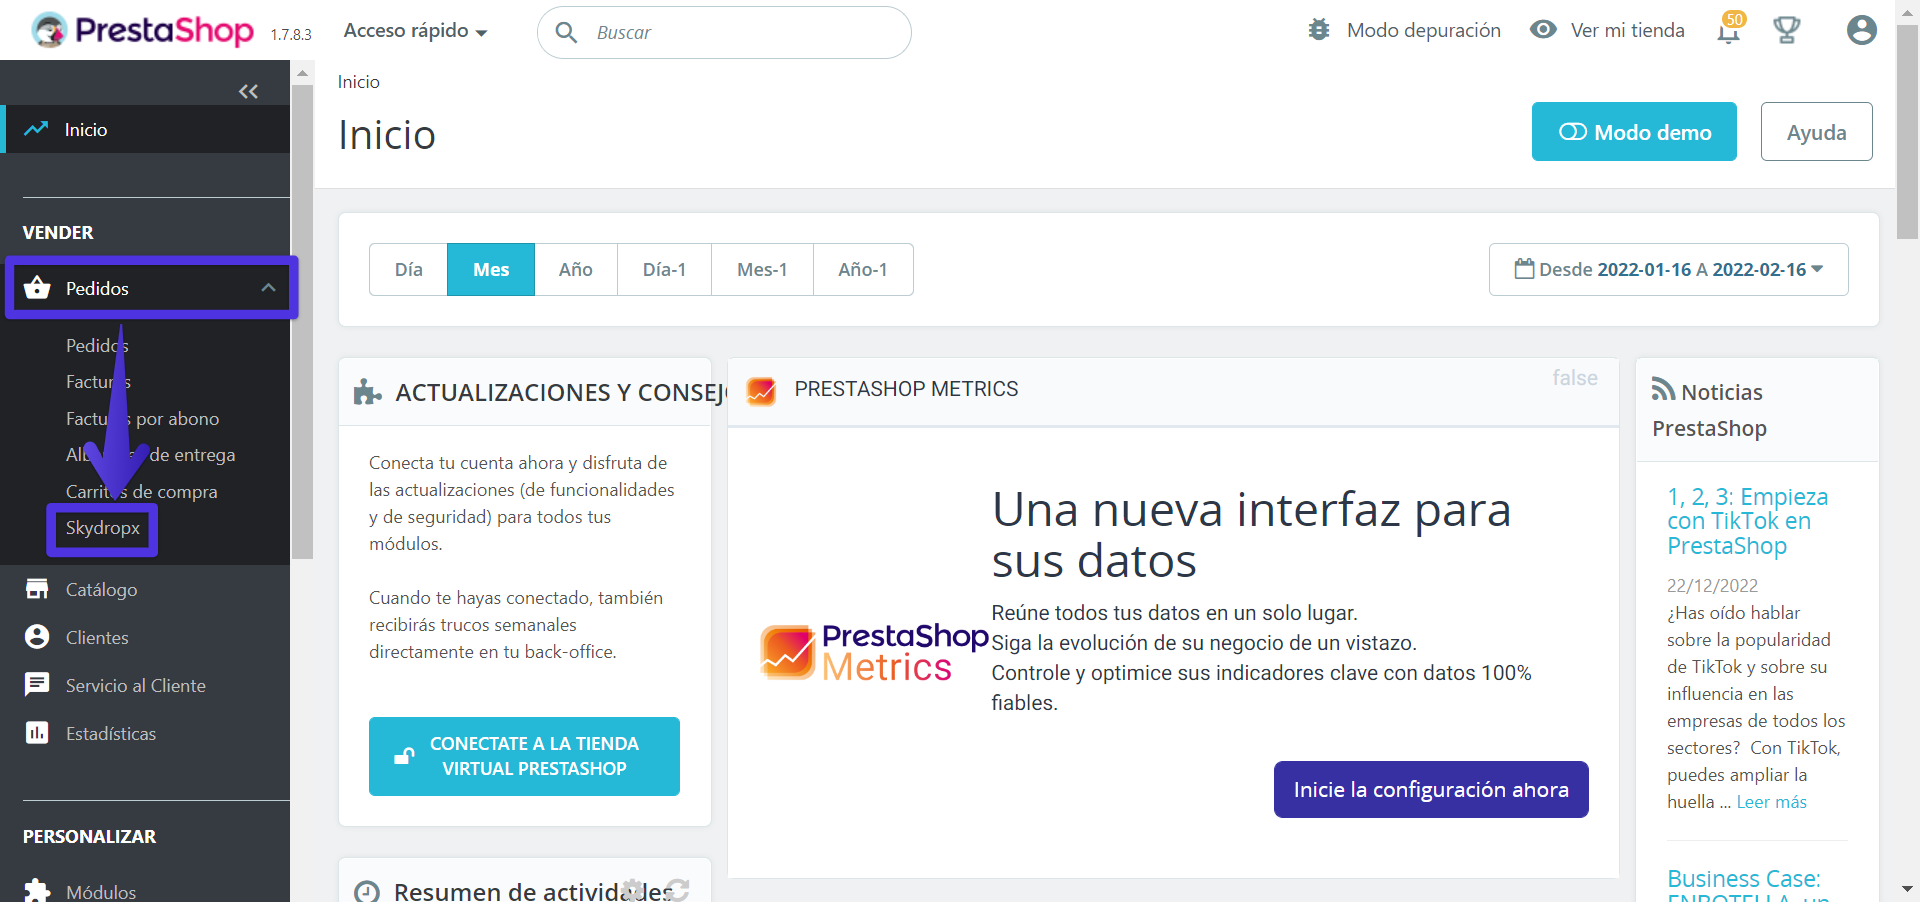Focus the Buscar search field
The width and height of the screenshot is (1920, 902).
[724, 33]
